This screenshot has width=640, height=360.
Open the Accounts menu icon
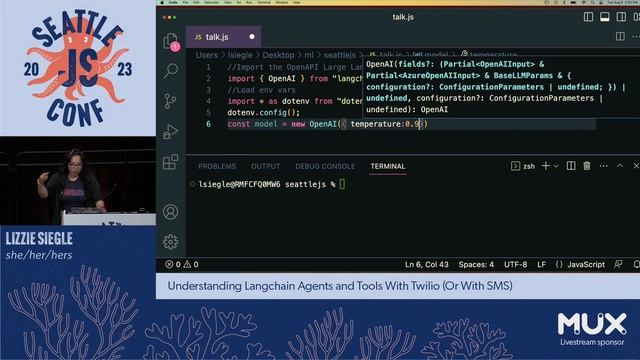click(x=171, y=212)
